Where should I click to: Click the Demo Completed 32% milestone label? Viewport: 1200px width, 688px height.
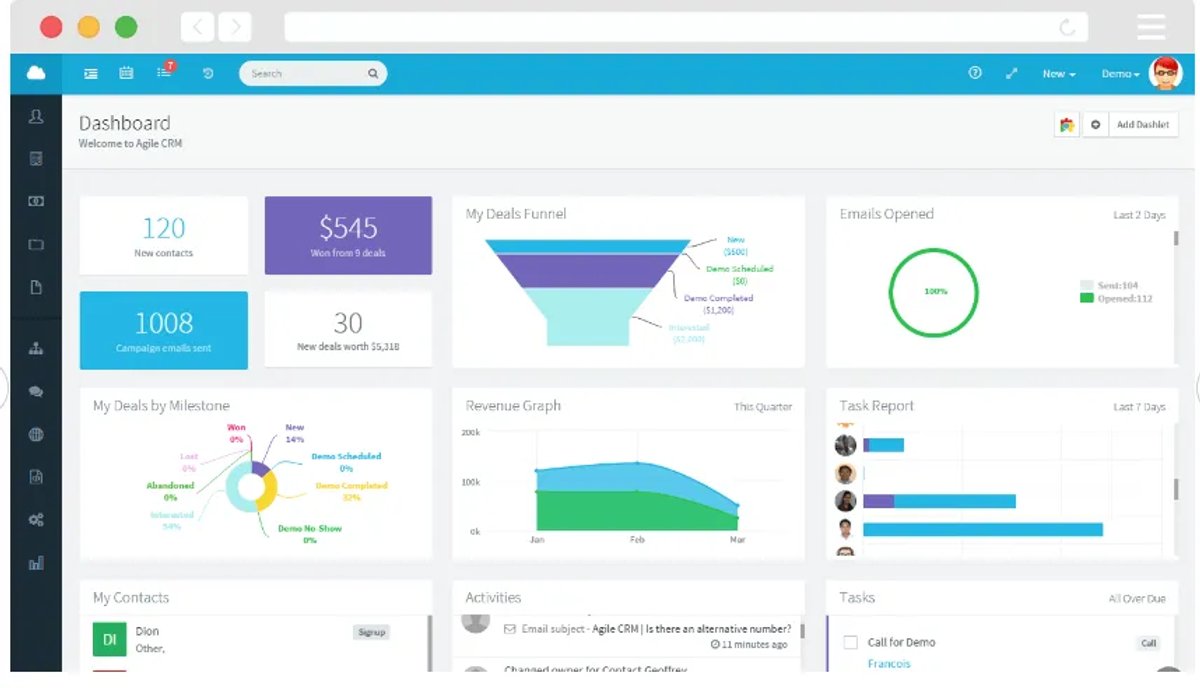click(x=351, y=491)
